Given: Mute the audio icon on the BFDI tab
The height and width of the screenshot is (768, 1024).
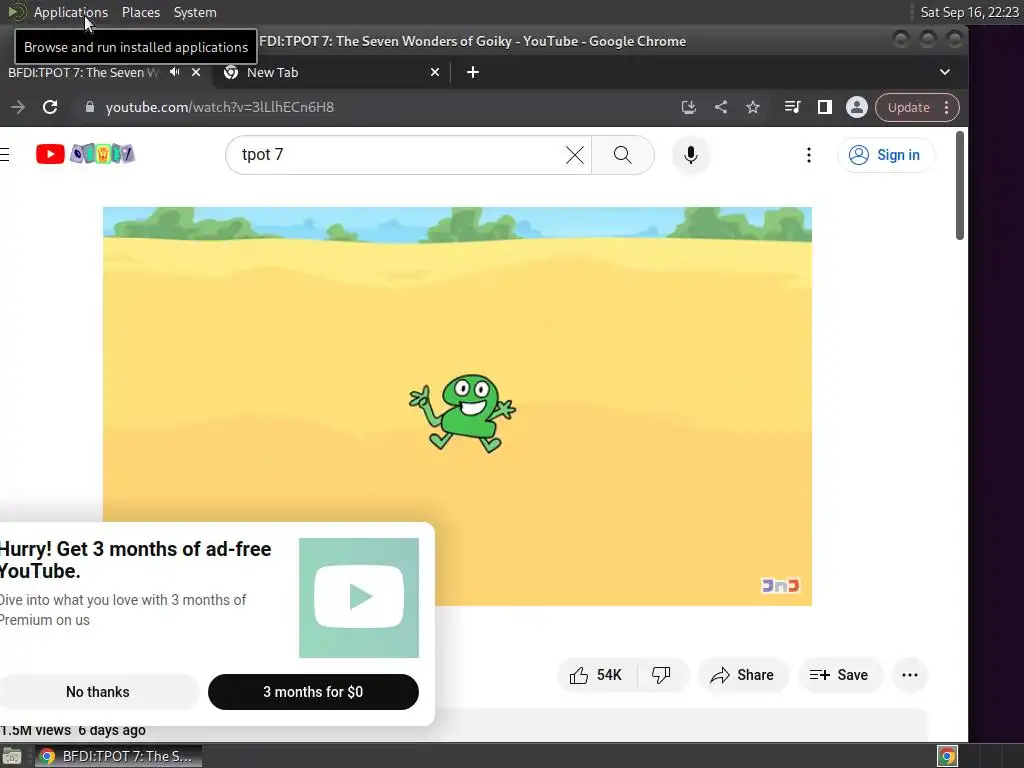Looking at the screenshot, I should (174, 72).
